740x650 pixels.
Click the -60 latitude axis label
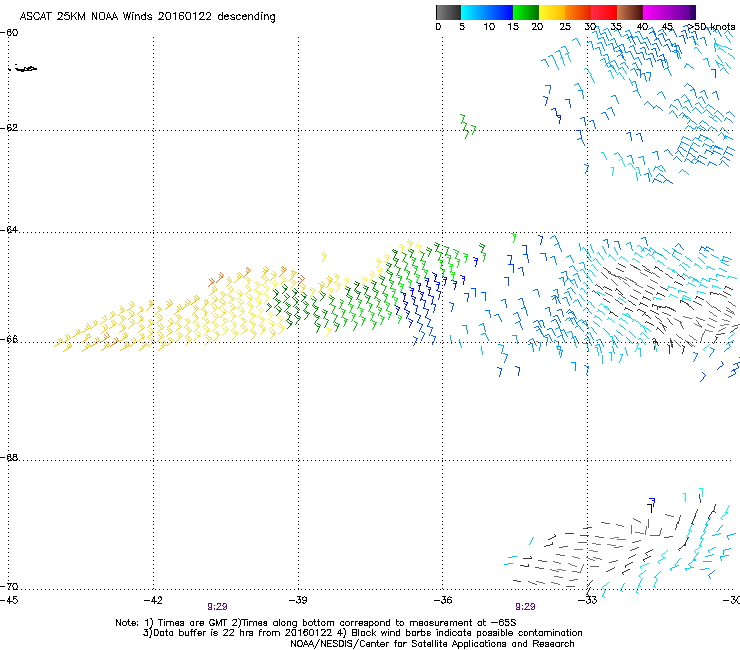click(x=9, y=33)
